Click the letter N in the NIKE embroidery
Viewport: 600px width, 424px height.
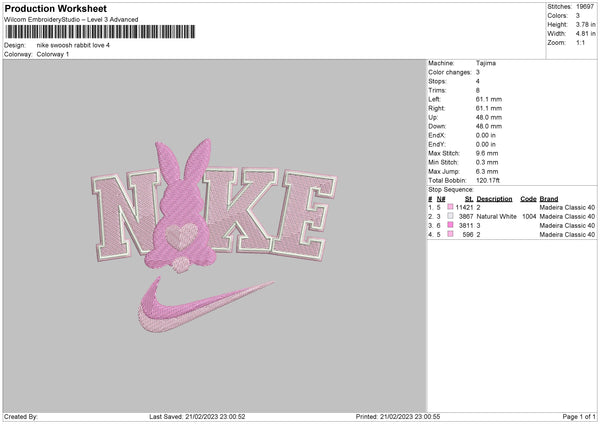(126, 216)
